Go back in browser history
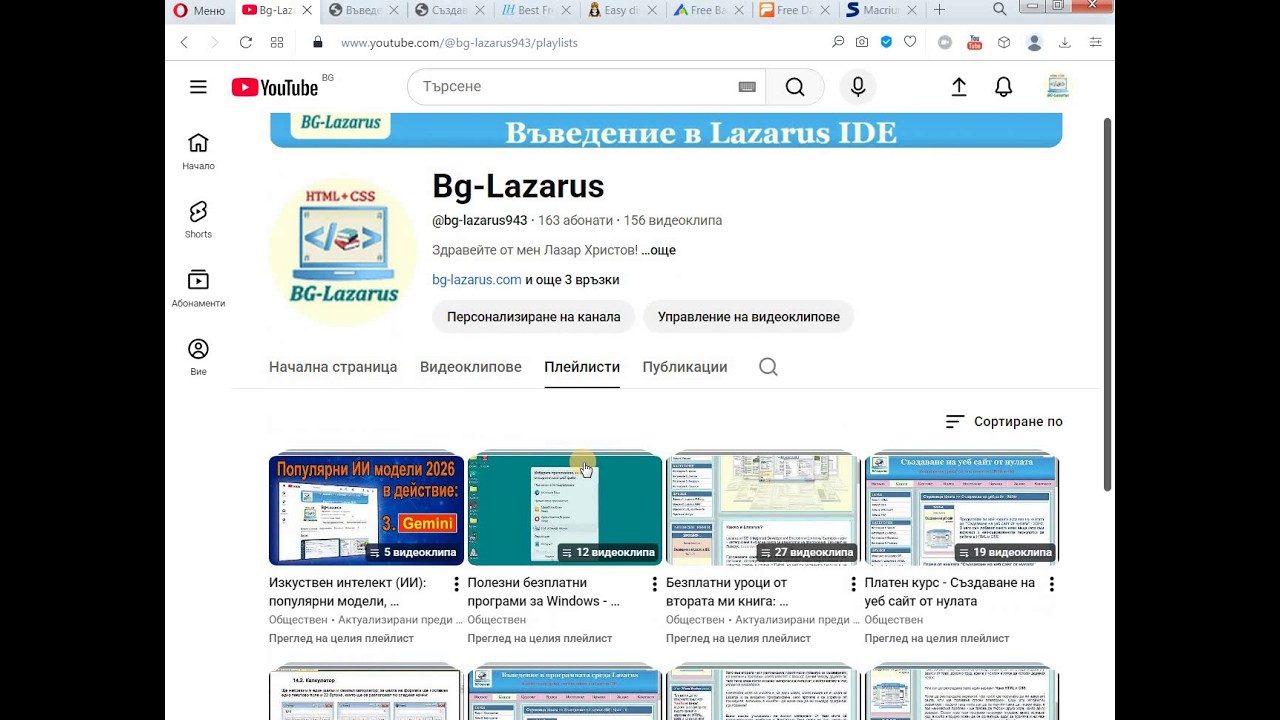The height and width of the screenshot is (720, 1280). (x=184, y=42)
